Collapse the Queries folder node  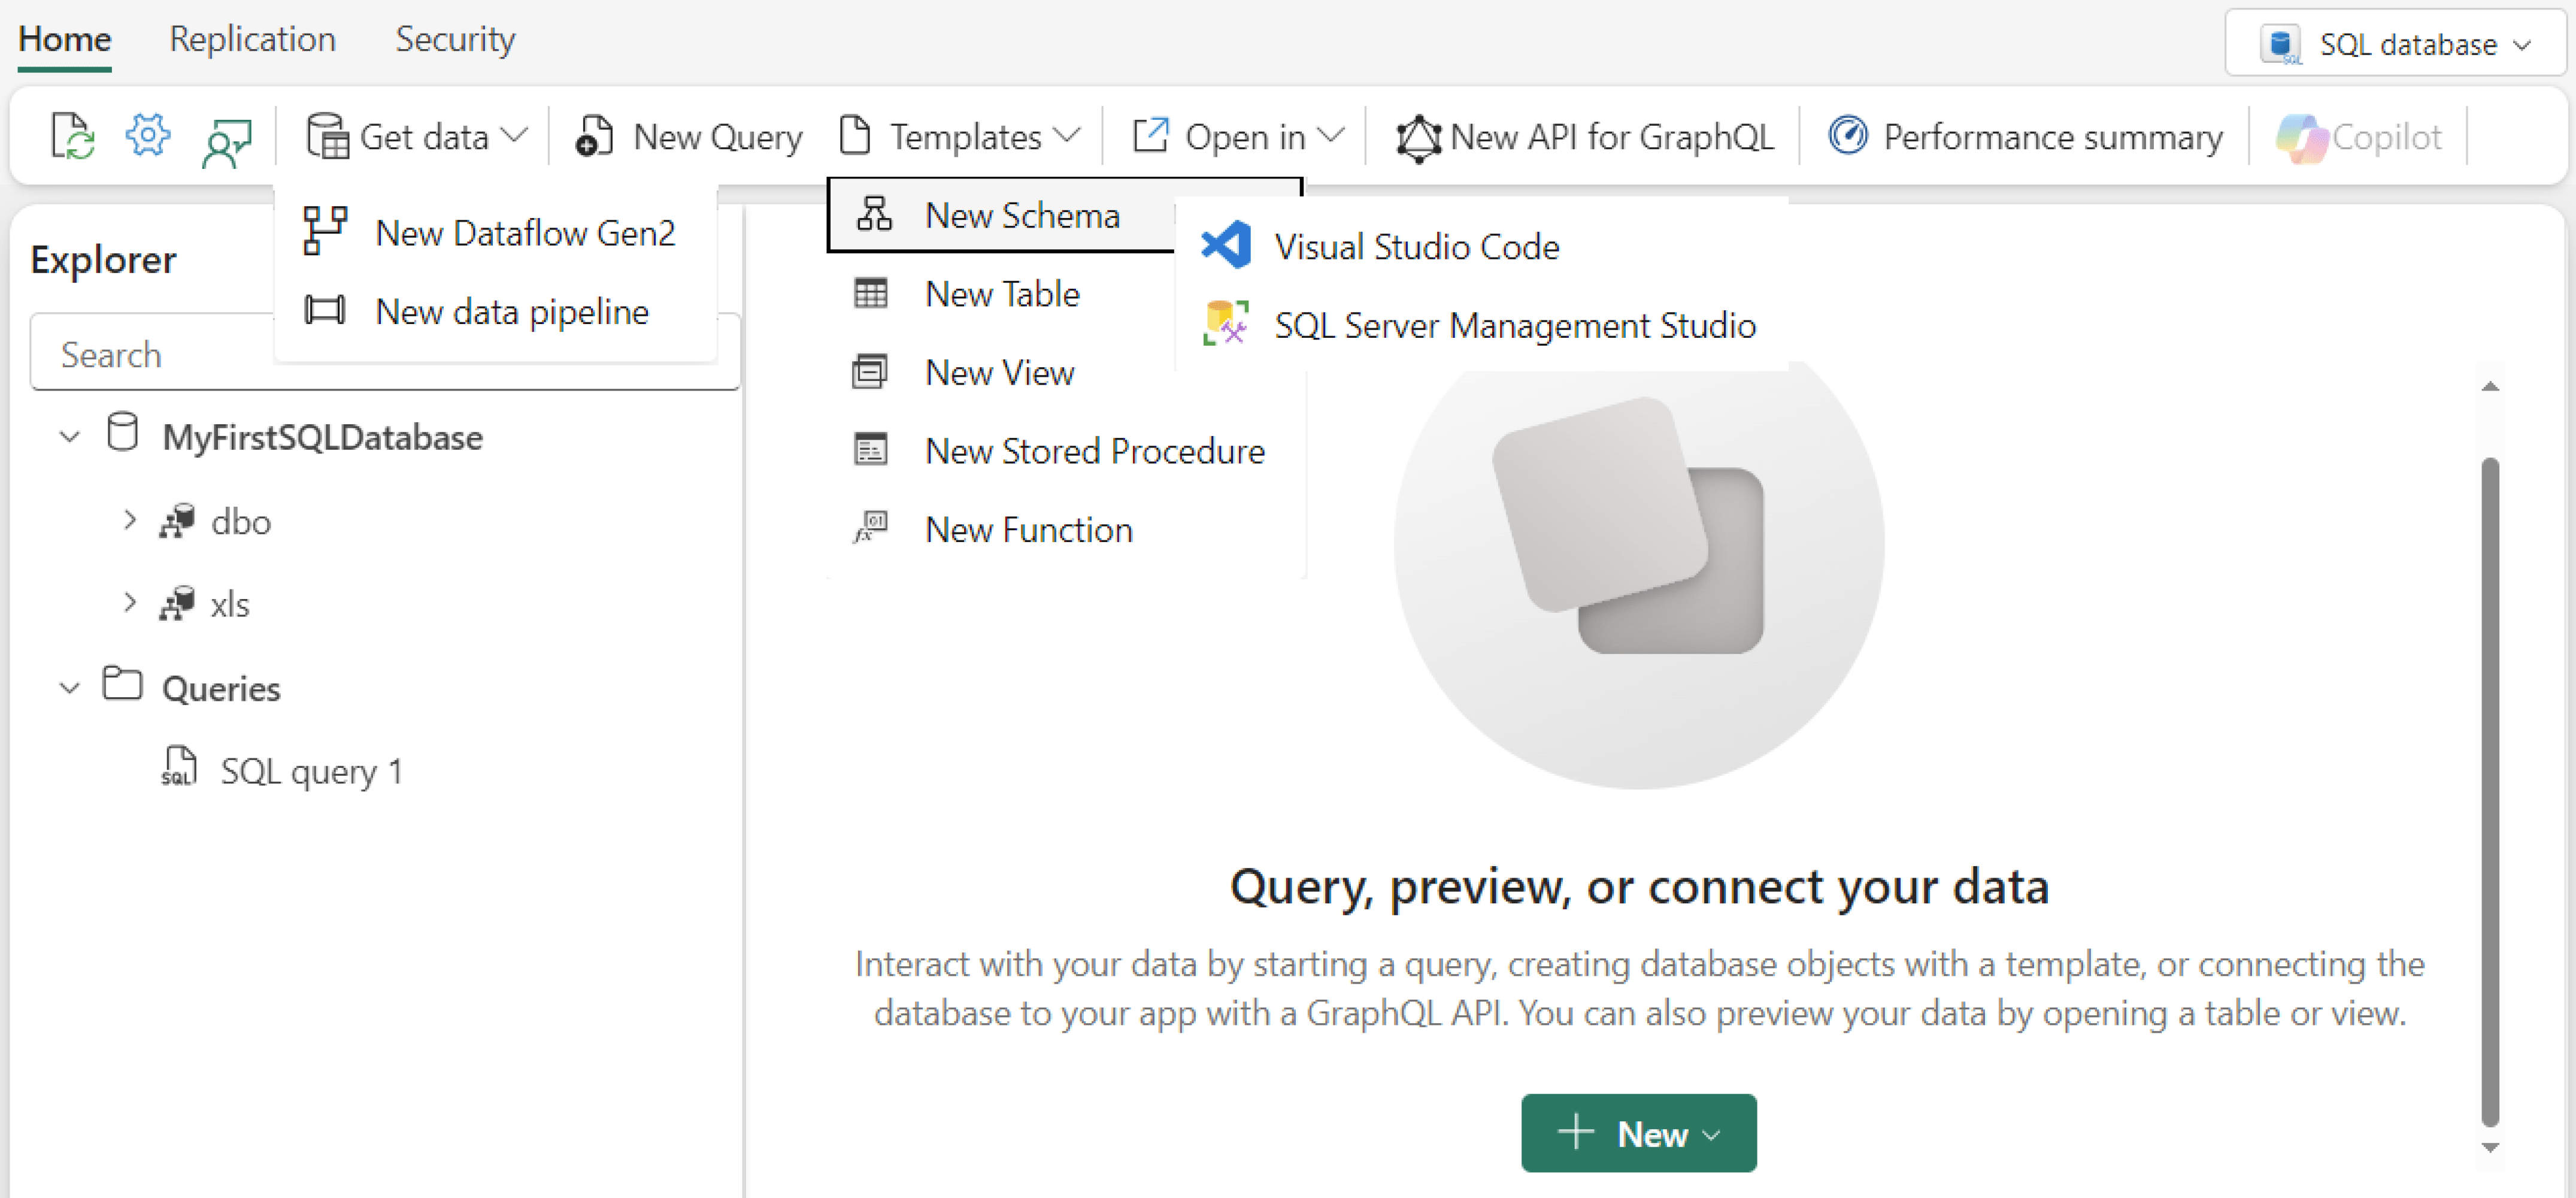point(70,688)
